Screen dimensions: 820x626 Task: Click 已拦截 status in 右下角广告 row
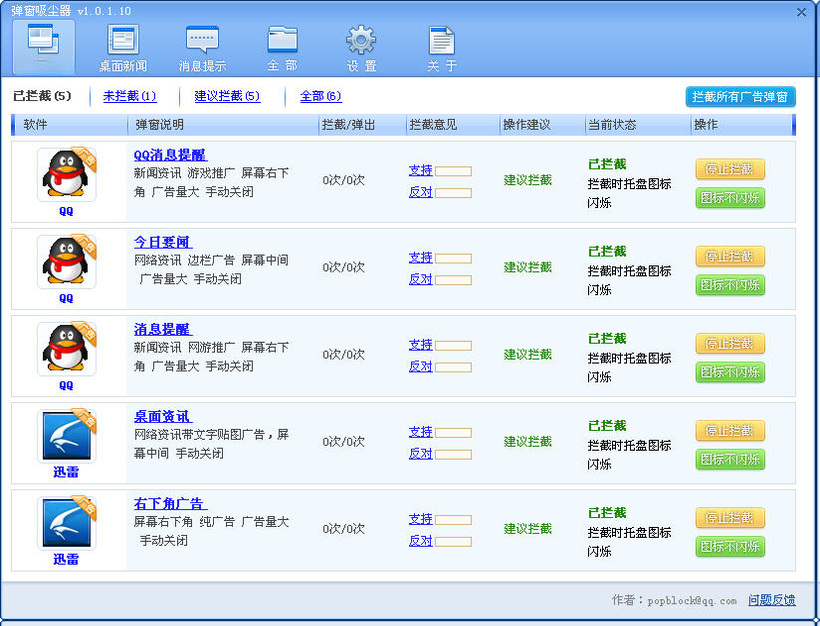click(x=607, y=513)
